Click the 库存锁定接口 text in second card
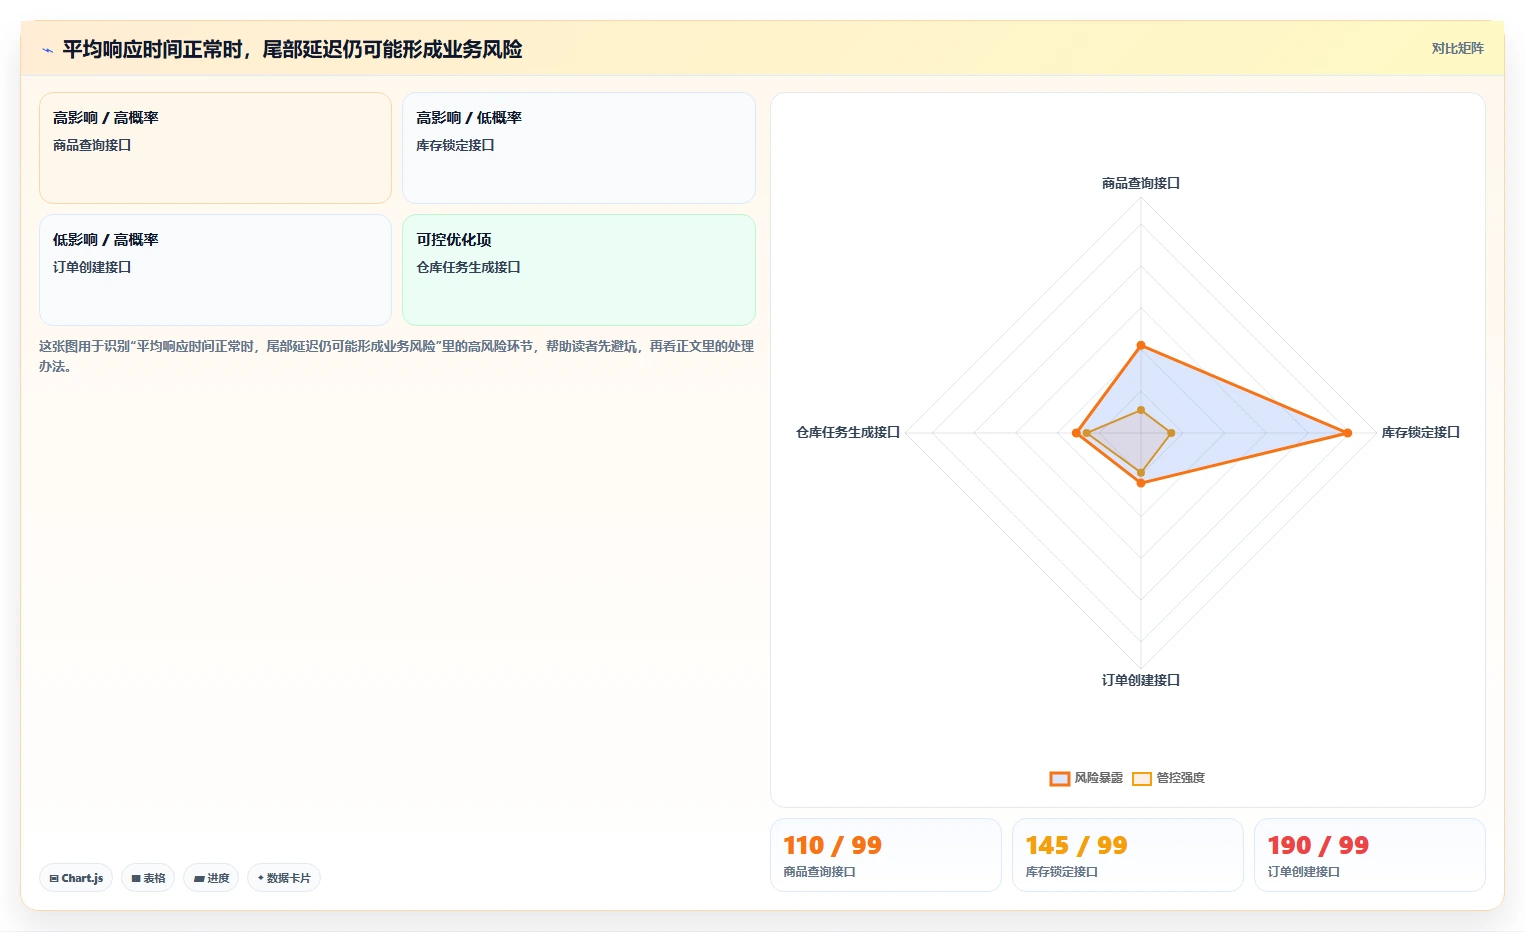The height and width of the screenshot is (932, 1525). click(455, 145)
